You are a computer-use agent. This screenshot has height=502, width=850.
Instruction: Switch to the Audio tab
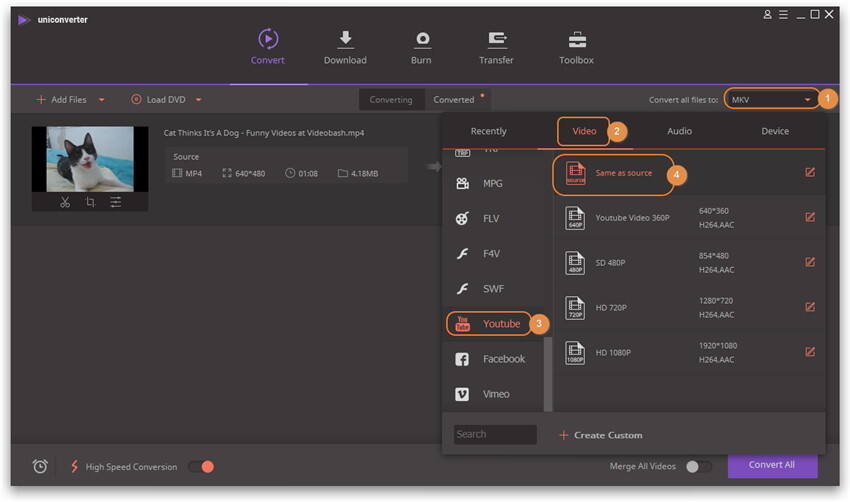click(x=679, y=131)
